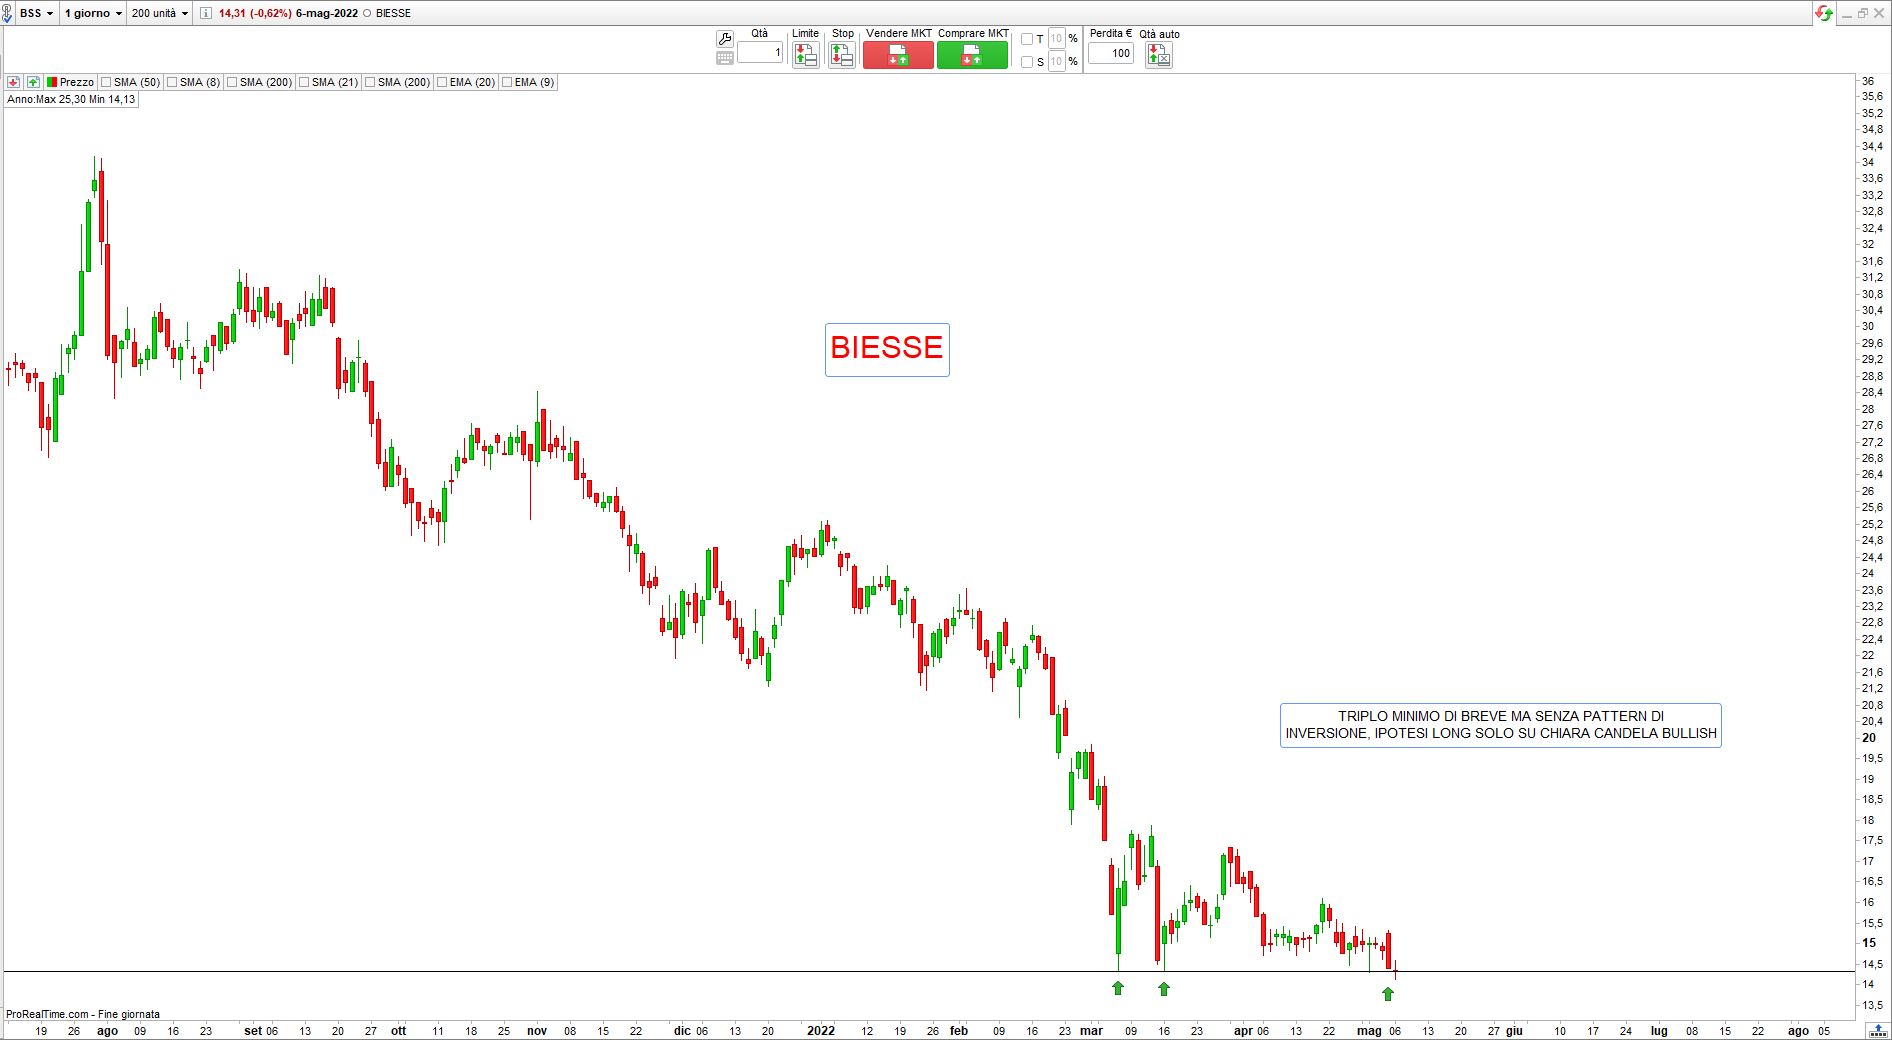This screenshot has height=1040, width=1892.
Task: Click the keyboard icon under the wrench
Action: pos(725,58)
